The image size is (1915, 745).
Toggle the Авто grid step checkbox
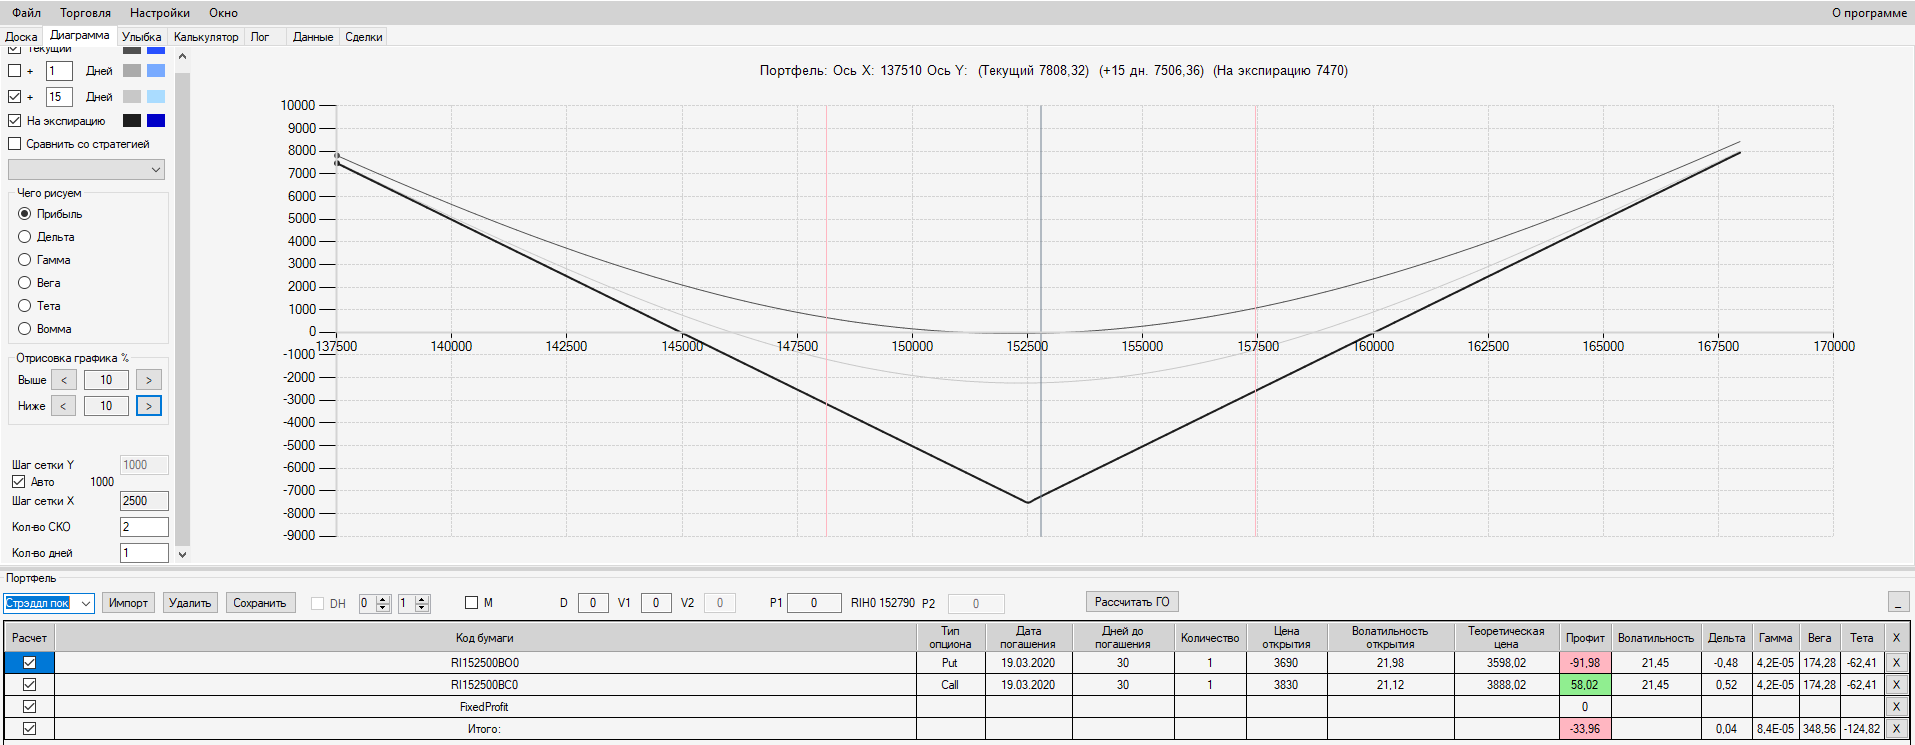pyautogui.click(x=19, y=482)
